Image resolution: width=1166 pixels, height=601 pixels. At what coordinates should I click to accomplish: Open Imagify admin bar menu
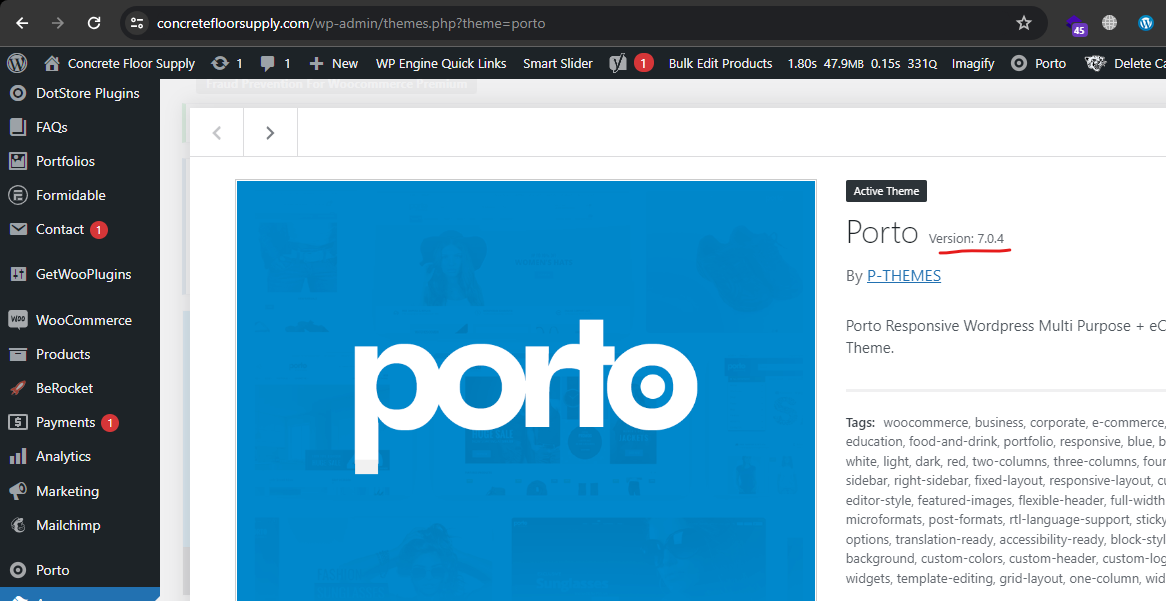[x=973, y=63]
